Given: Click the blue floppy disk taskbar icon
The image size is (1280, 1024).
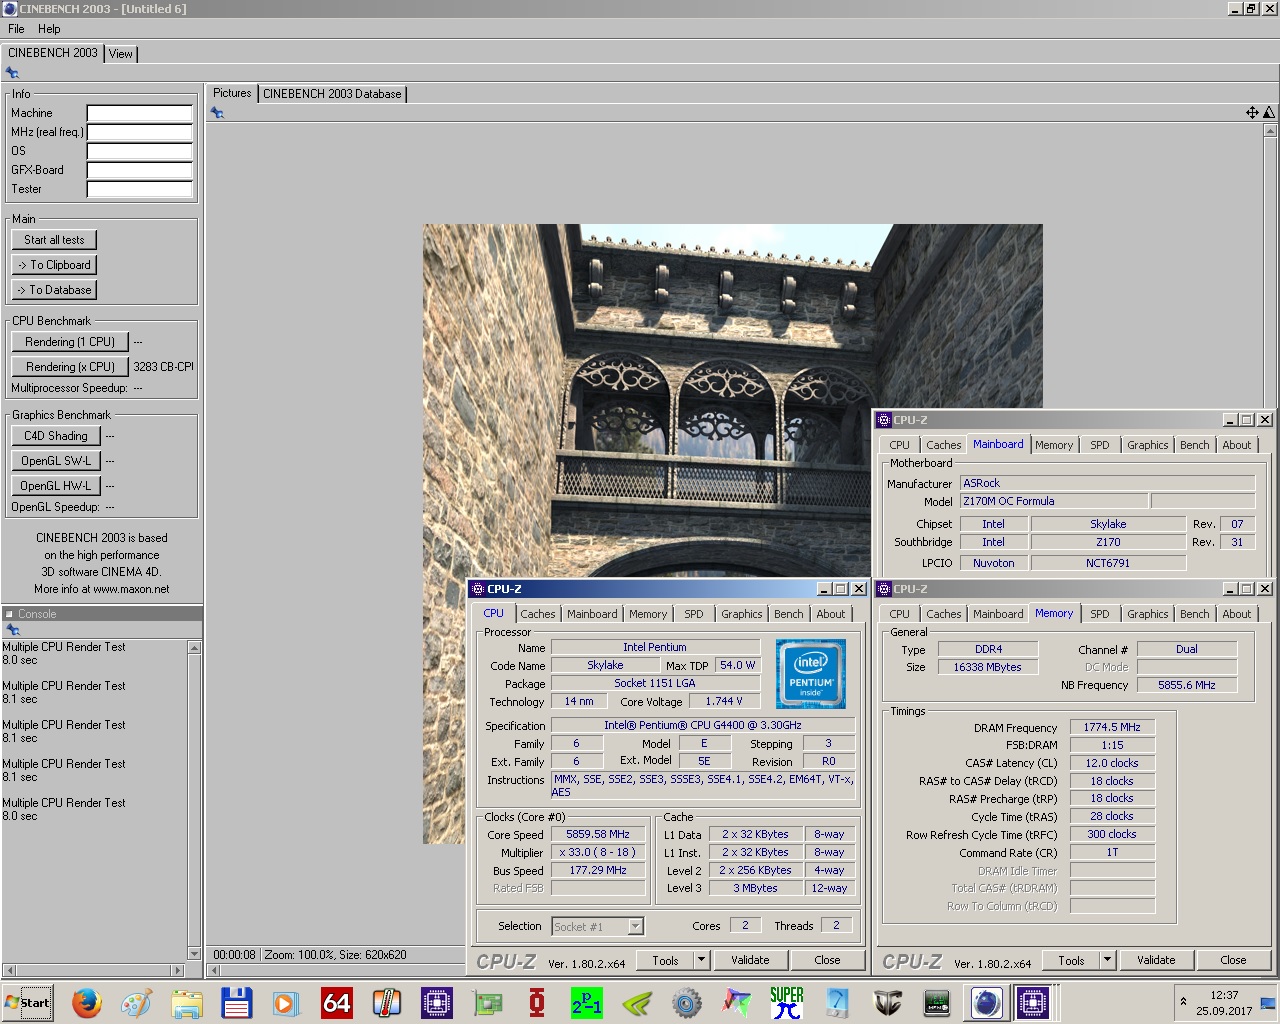Looking at the screenshot, I should tap(237, 1002).
